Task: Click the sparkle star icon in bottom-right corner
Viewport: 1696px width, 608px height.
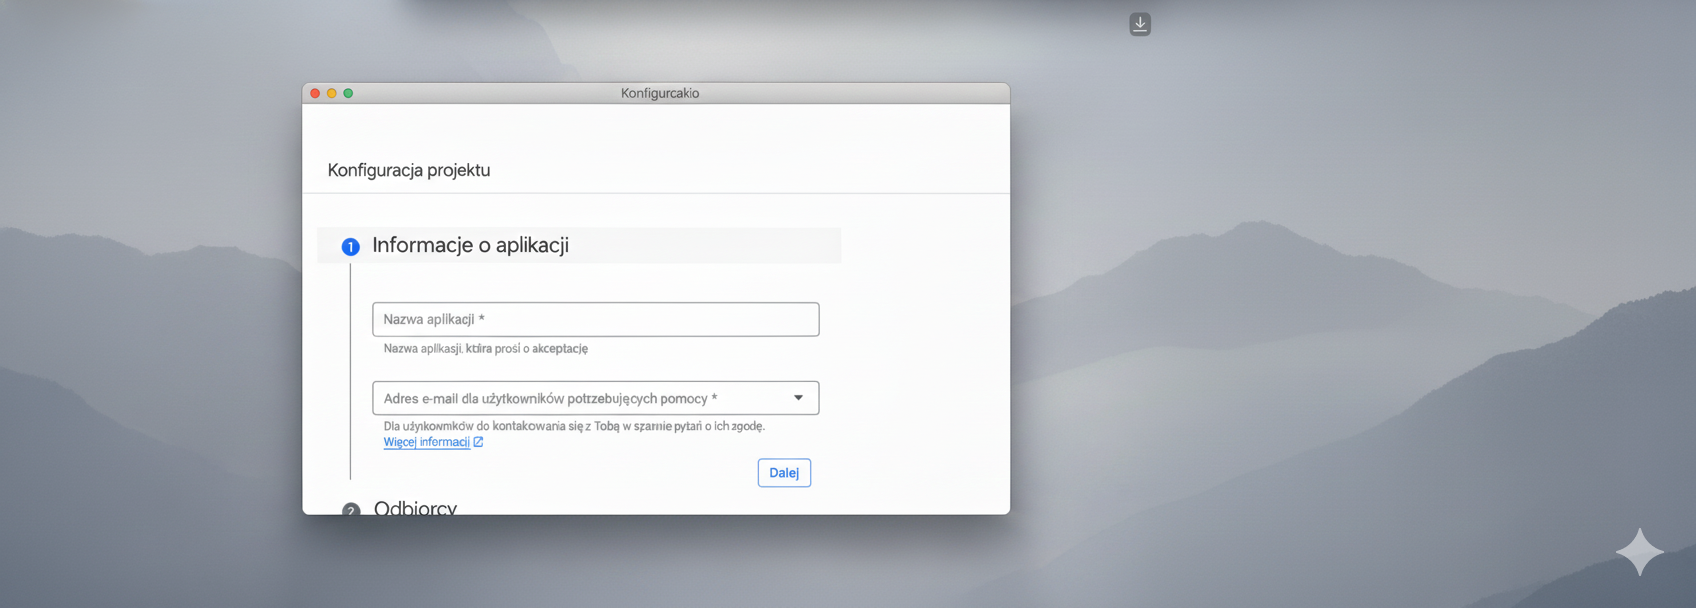Action: click(1639, 552)
